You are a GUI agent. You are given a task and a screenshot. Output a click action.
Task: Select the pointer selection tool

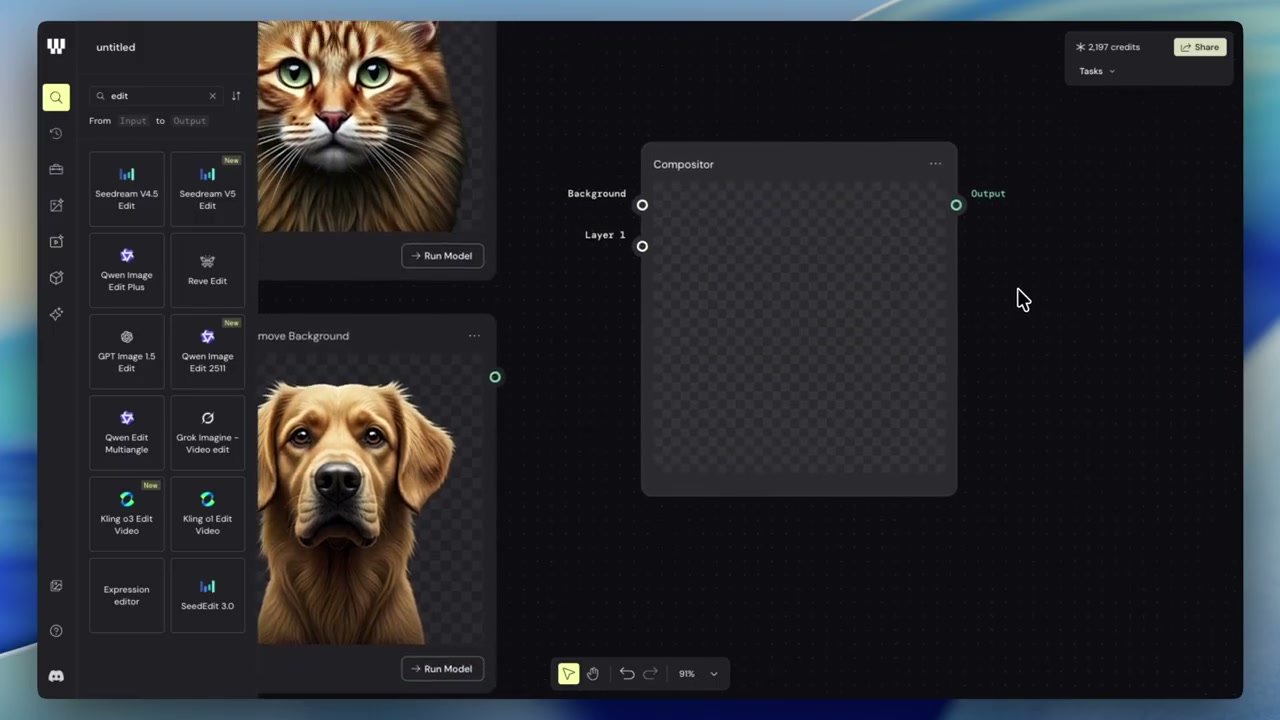pyautogui.click(x=568, y=674)
